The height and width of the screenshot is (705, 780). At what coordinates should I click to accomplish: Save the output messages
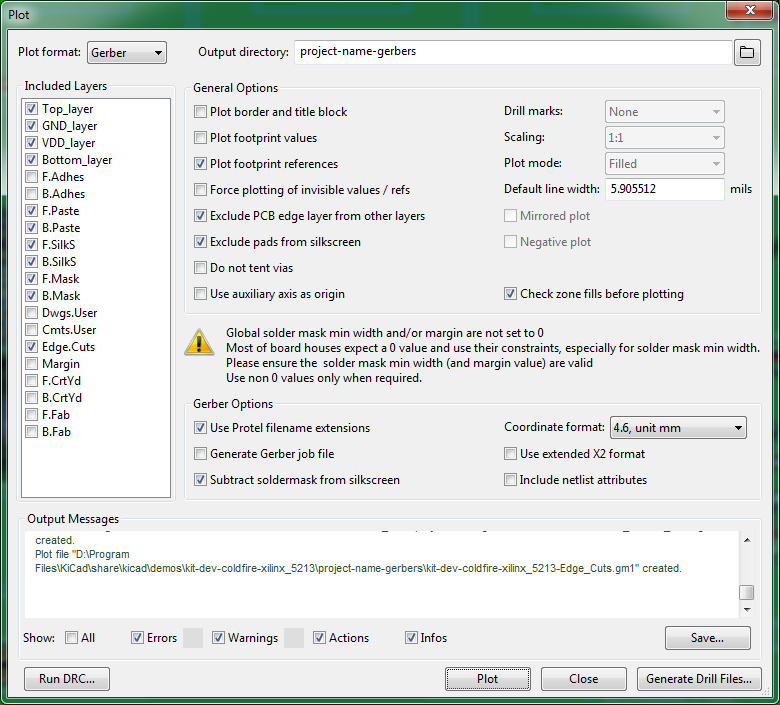point(707,638)
